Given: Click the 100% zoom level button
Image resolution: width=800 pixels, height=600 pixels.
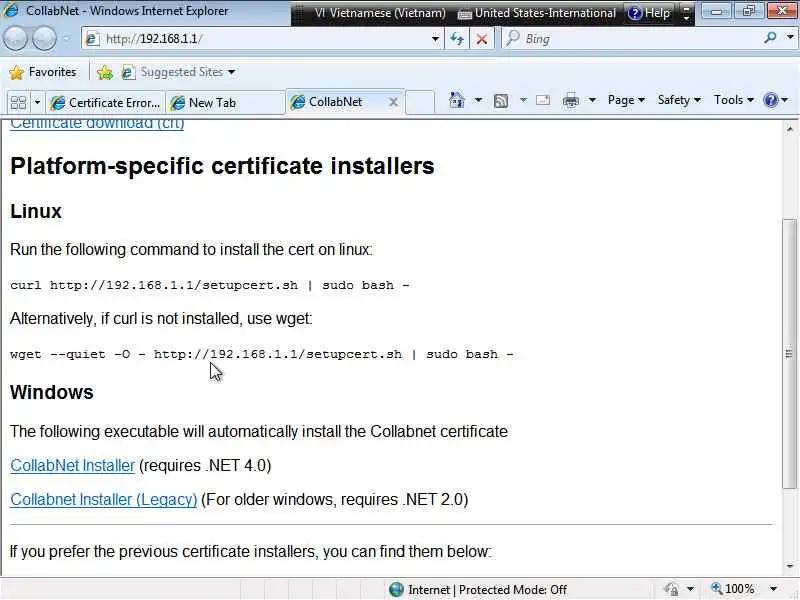Looking at the screenshot, I should (x=733, y=589).
